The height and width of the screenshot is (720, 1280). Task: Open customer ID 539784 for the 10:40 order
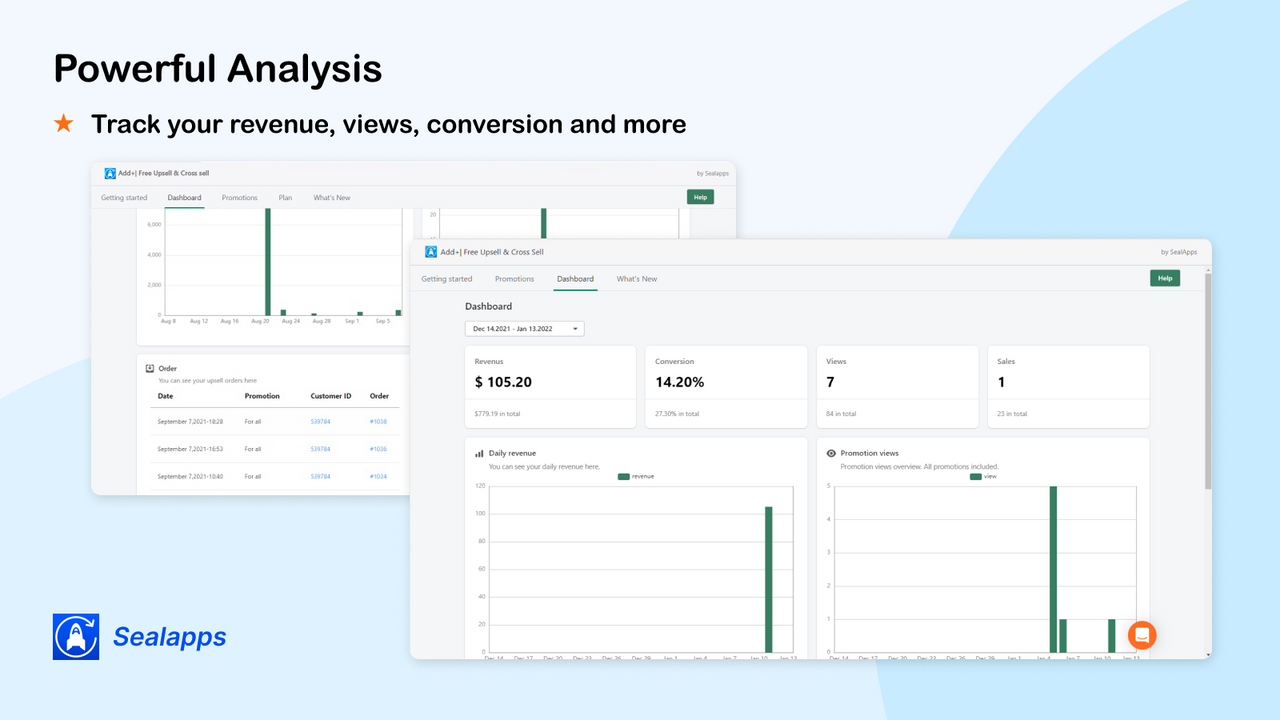320,476
